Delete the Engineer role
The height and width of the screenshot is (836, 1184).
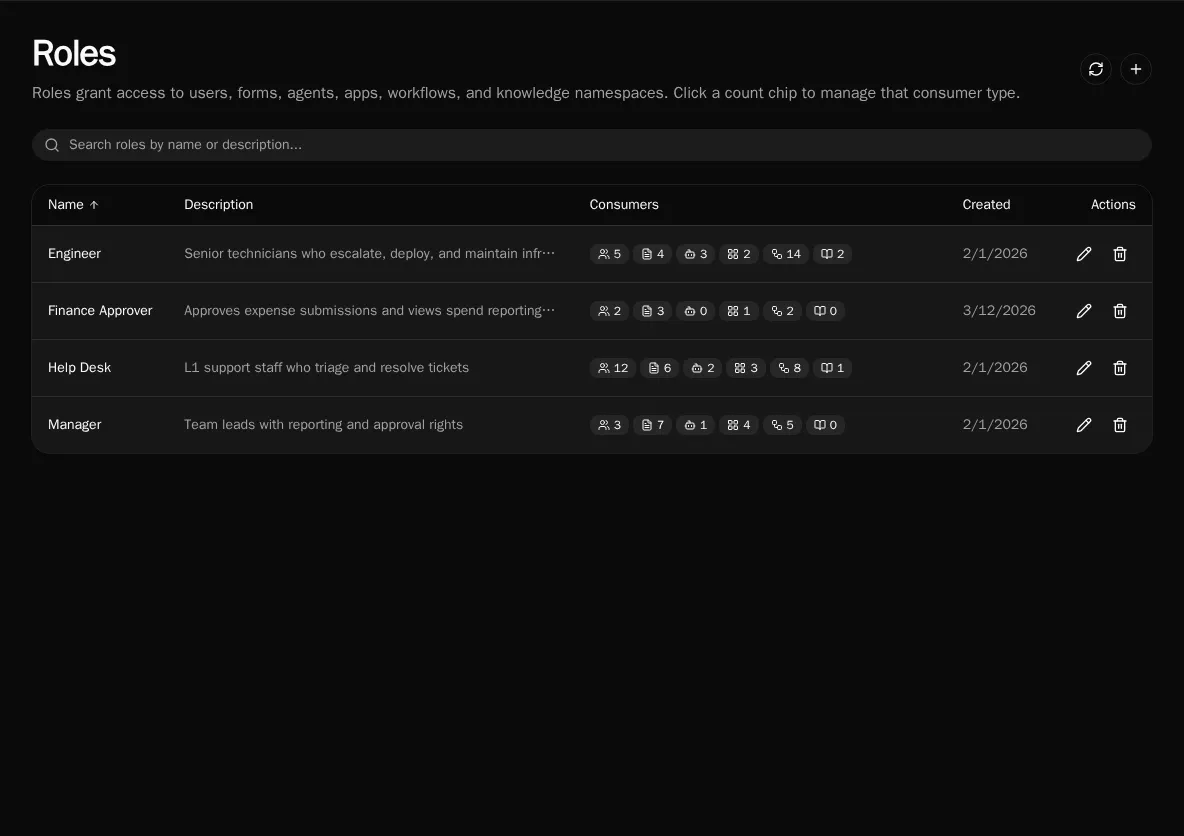(1120, 254)
